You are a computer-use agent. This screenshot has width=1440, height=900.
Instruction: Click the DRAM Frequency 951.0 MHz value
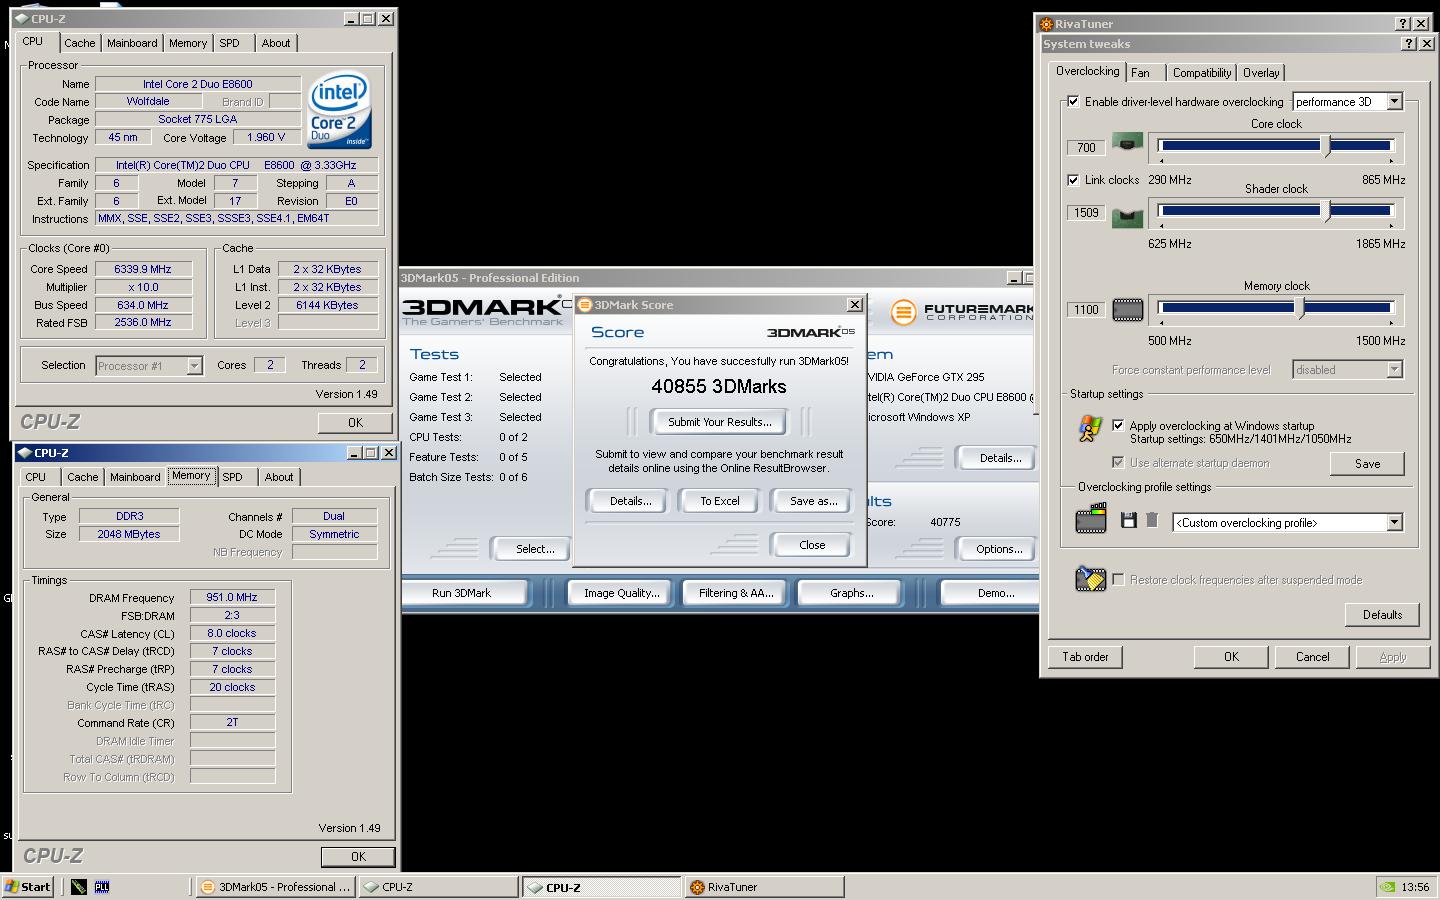click(232, 597)
